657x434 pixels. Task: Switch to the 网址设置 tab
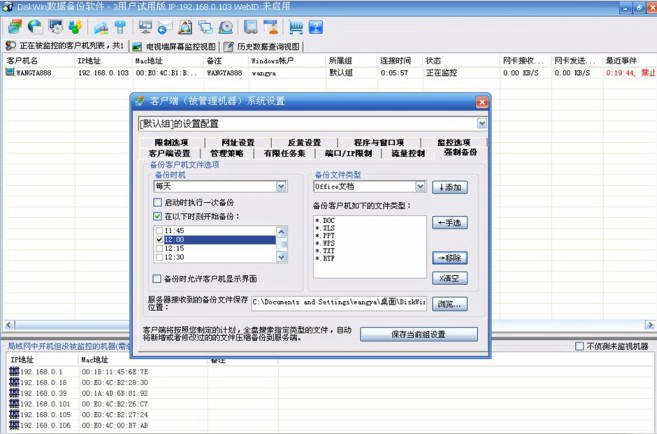238,142
